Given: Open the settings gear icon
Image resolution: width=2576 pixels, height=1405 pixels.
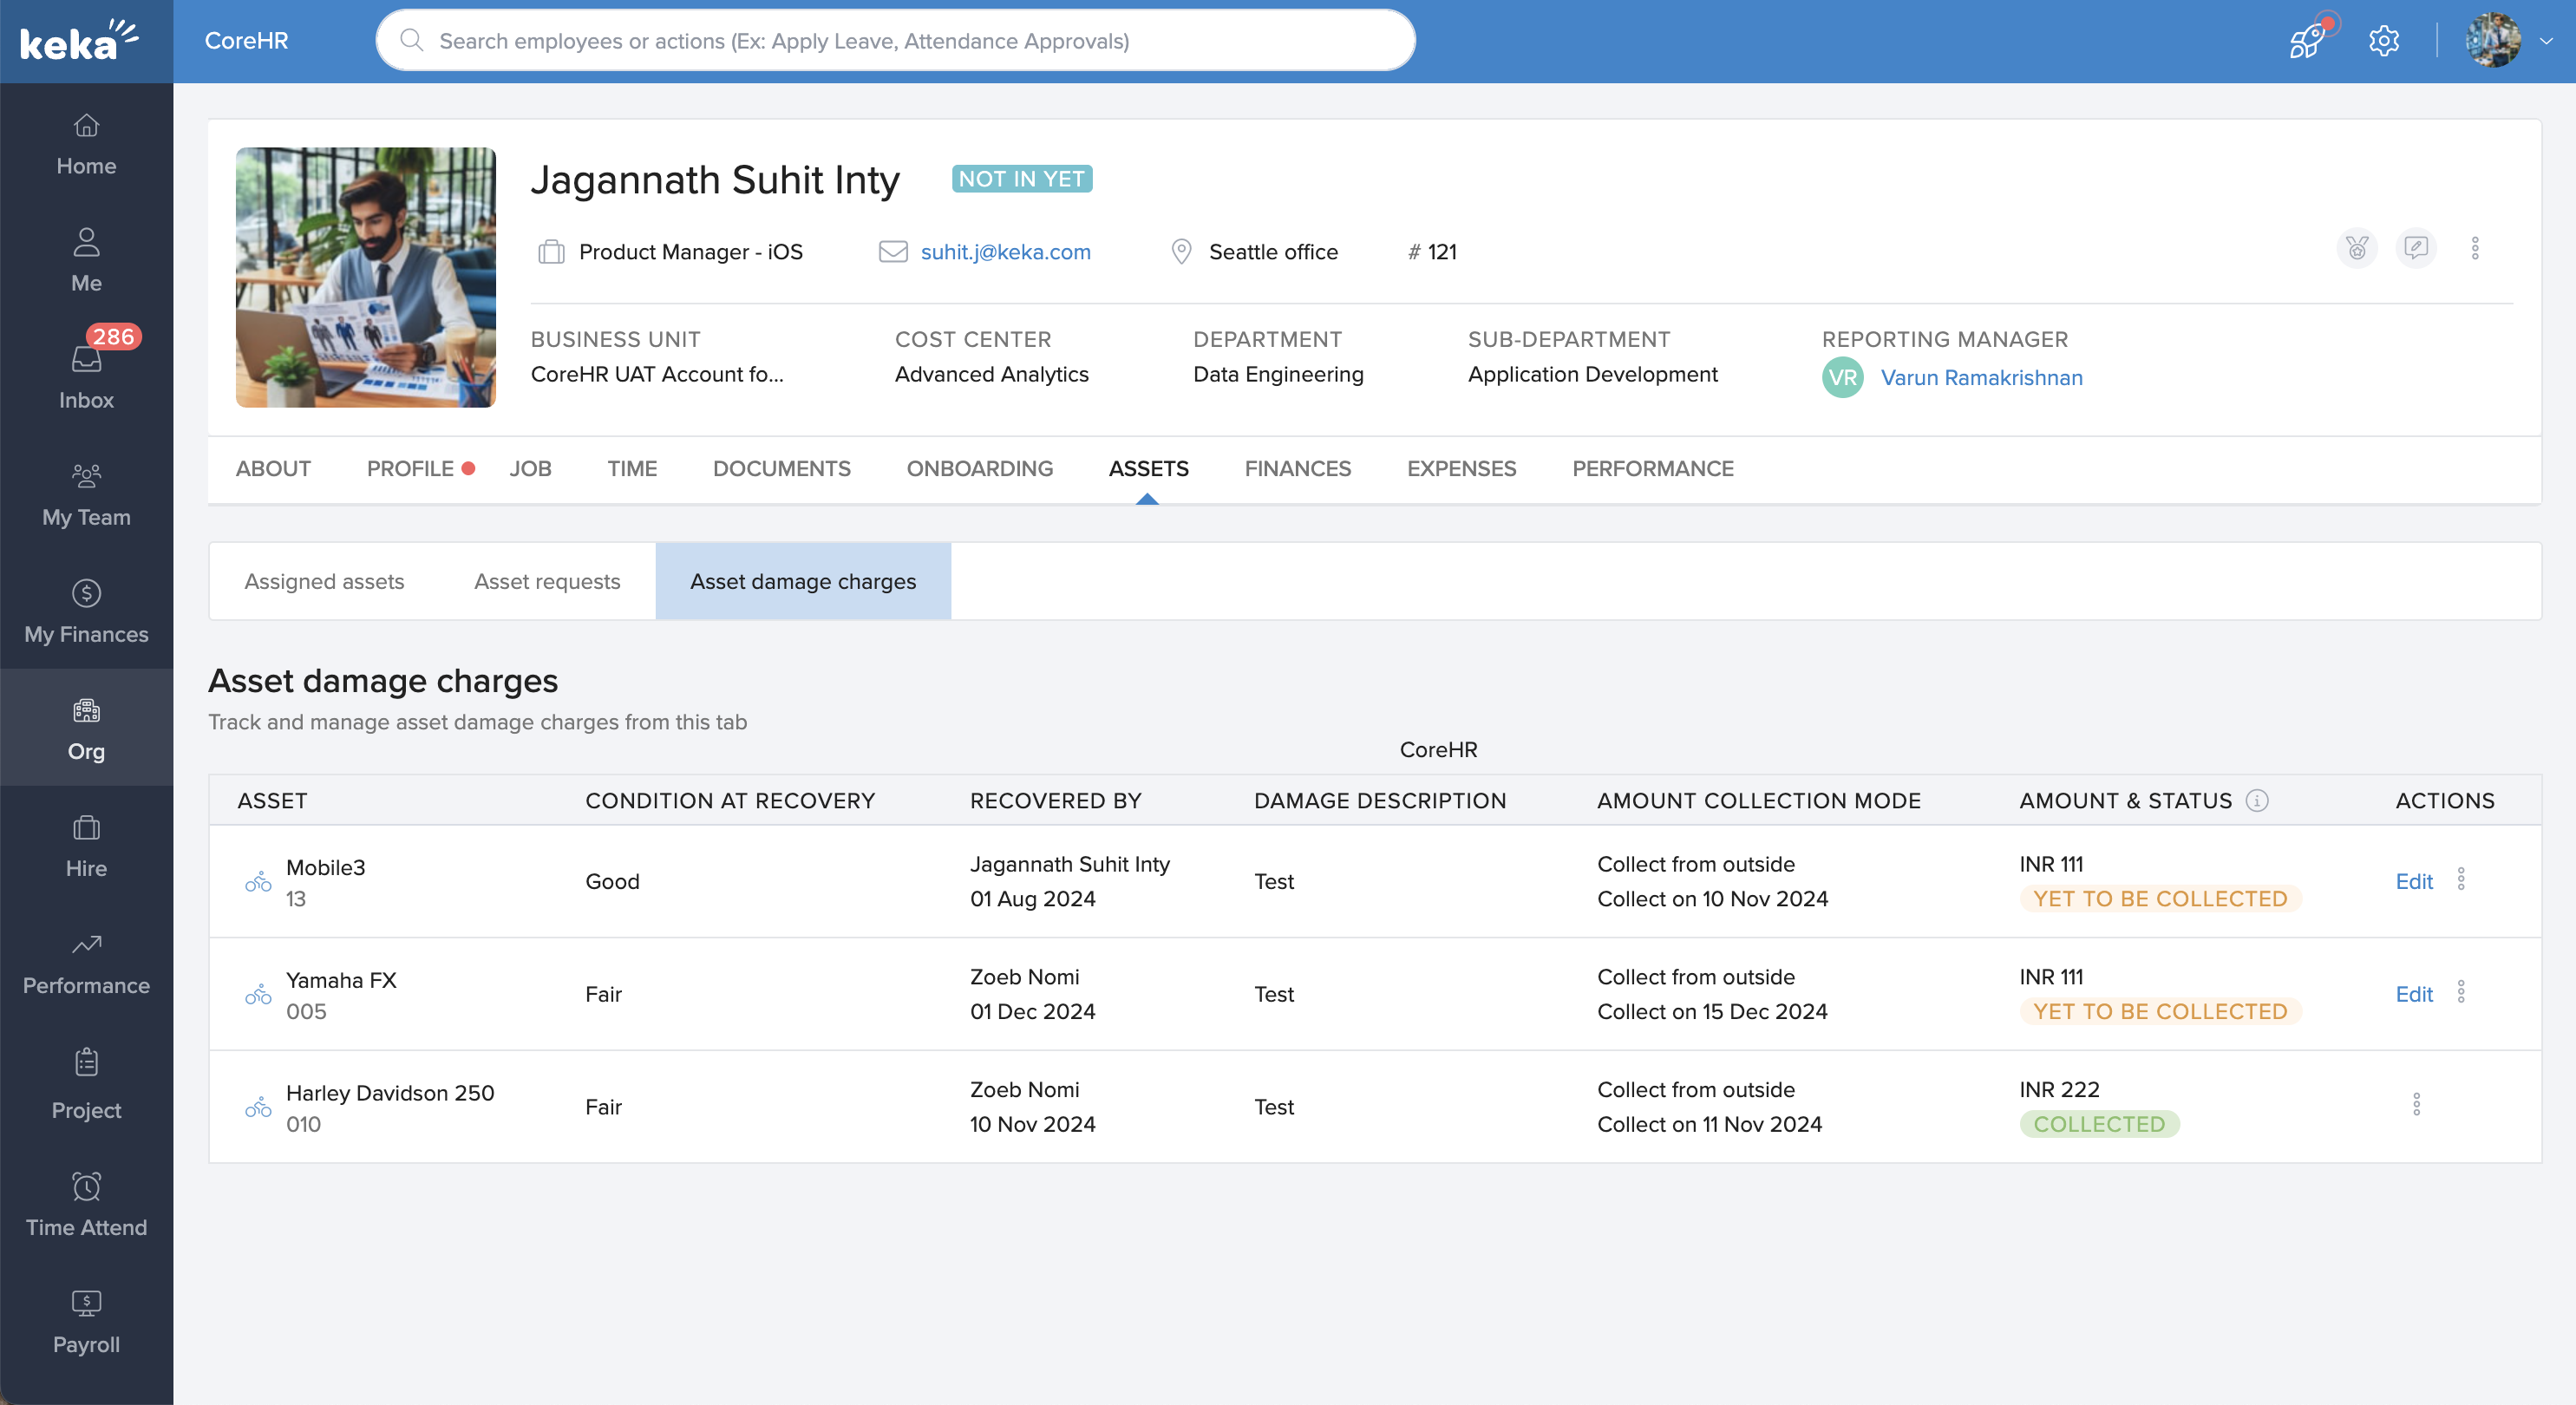Looking at the screenshot, I should [2384, 41].
